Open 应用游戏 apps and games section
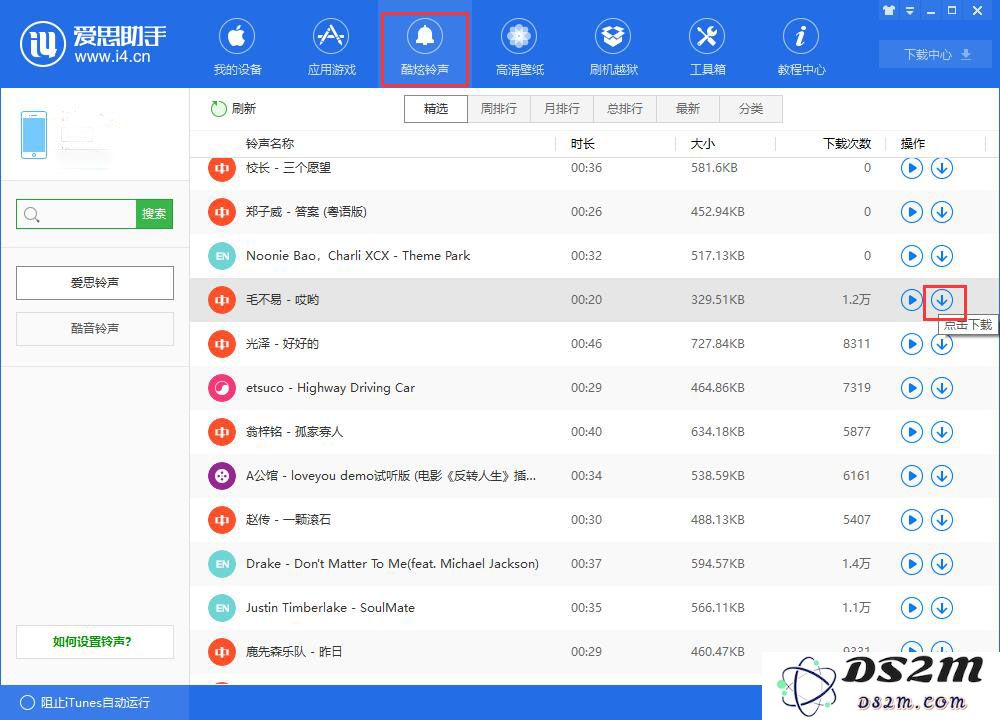The height and width of the screenshot is (720, 1000). pos(331,47)
